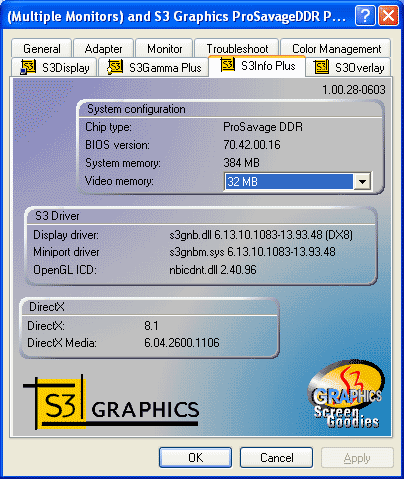Click the question mark help button
The height and width of the screenshot is (479, 404).
(x=365, y=16)
